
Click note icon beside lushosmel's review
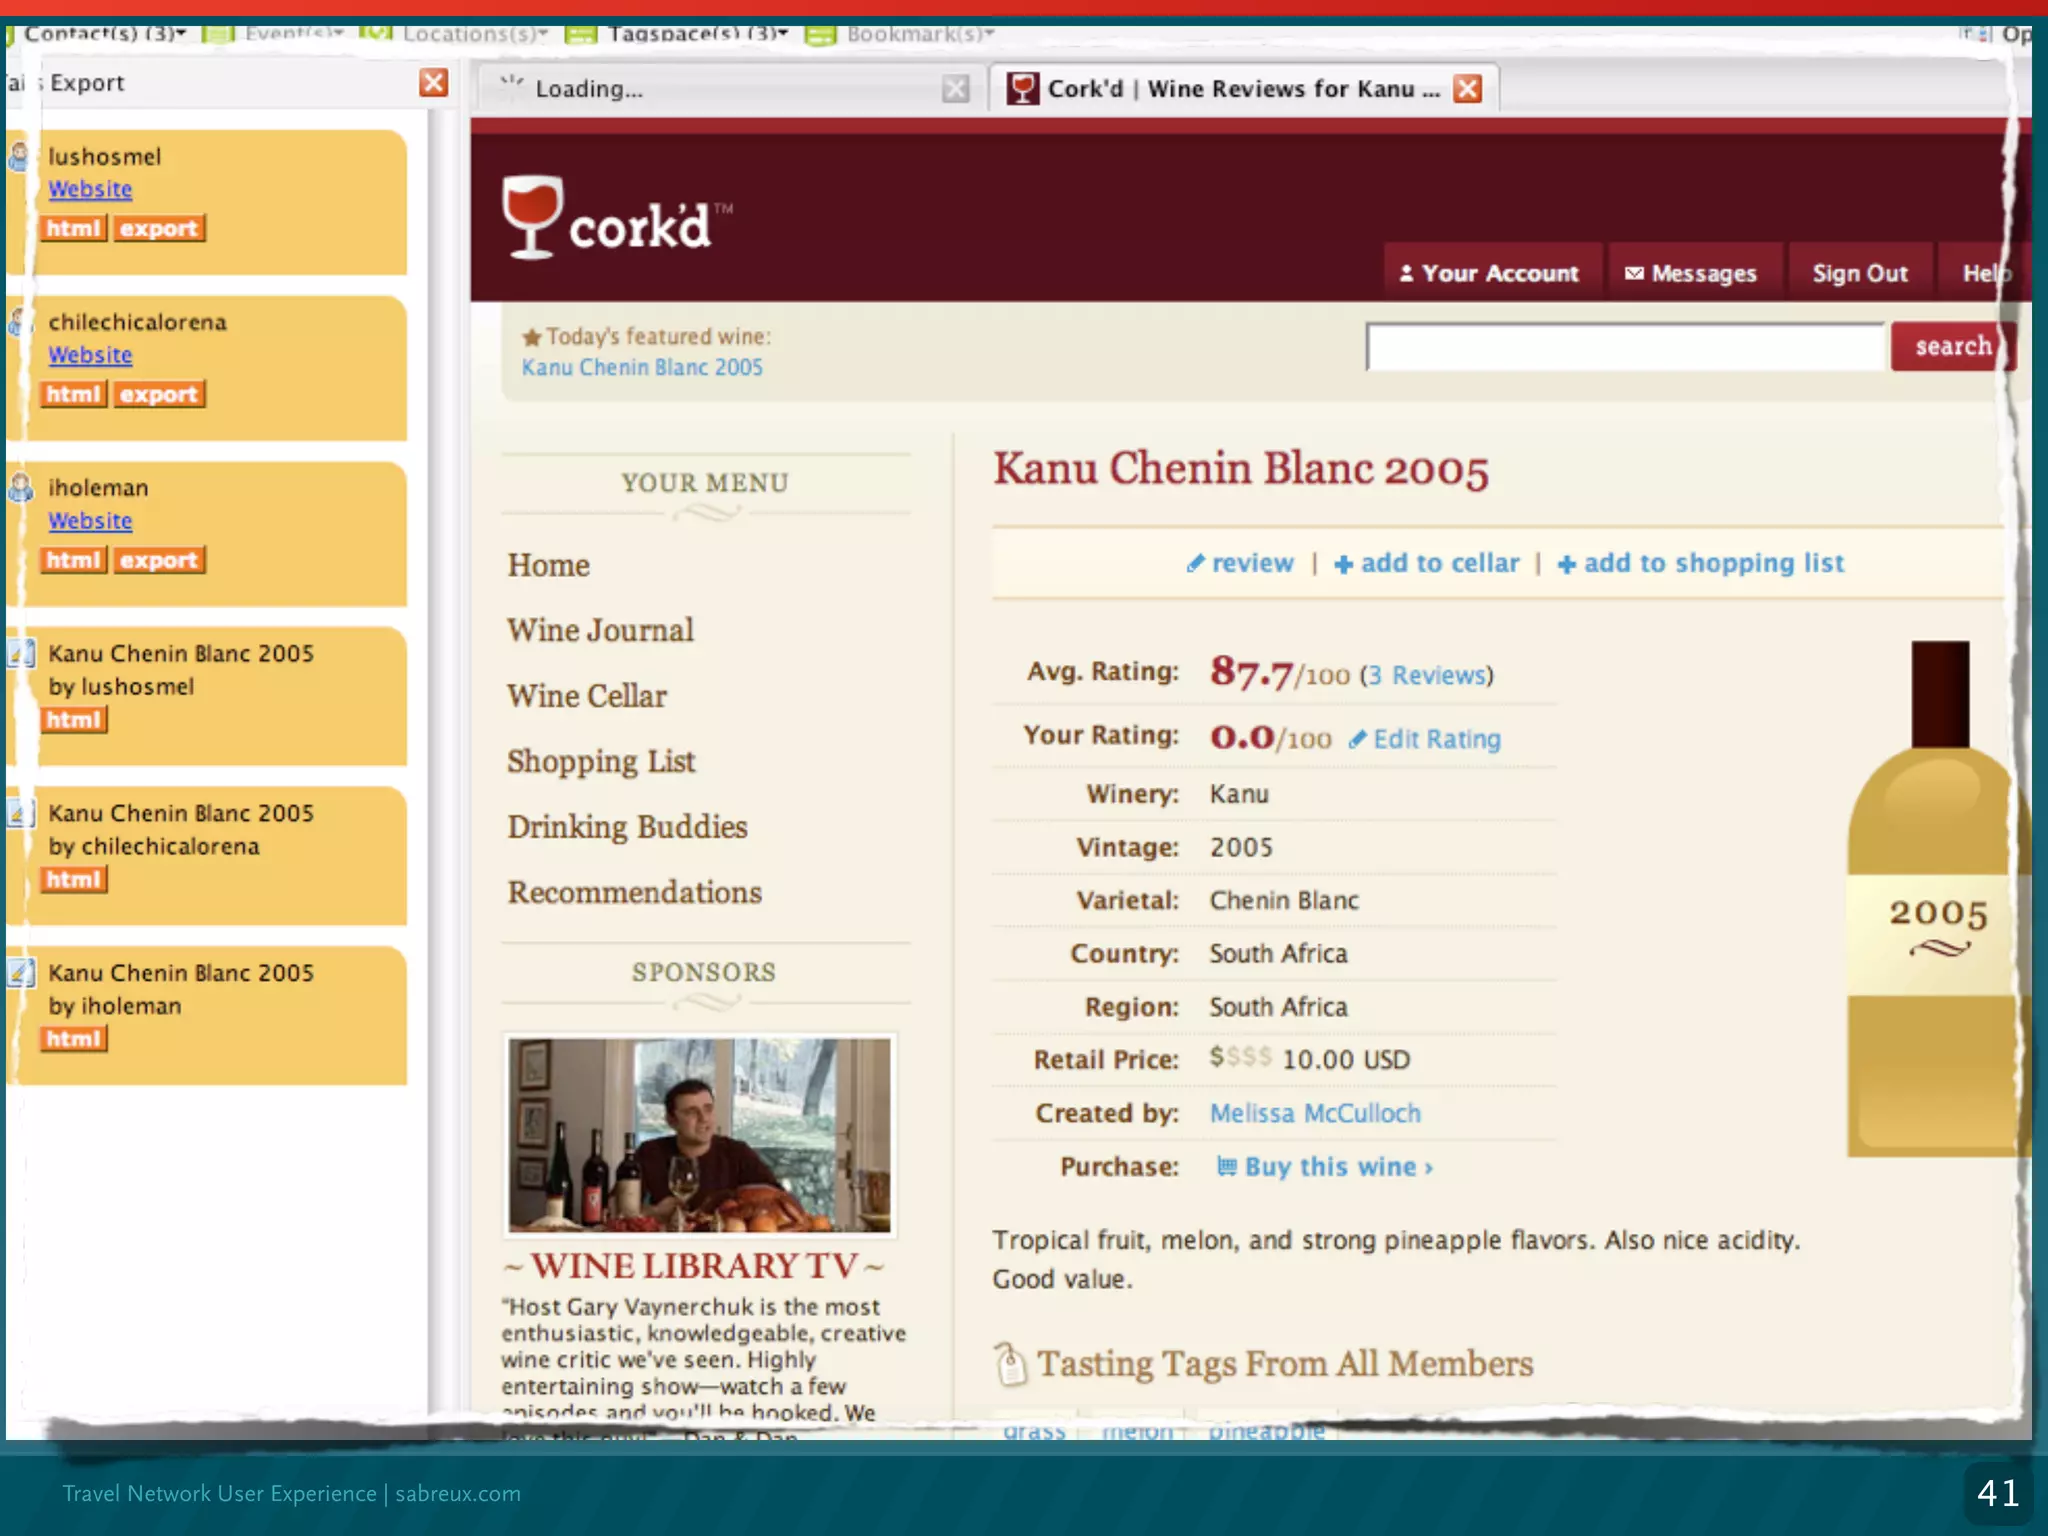tap(22, 653)
